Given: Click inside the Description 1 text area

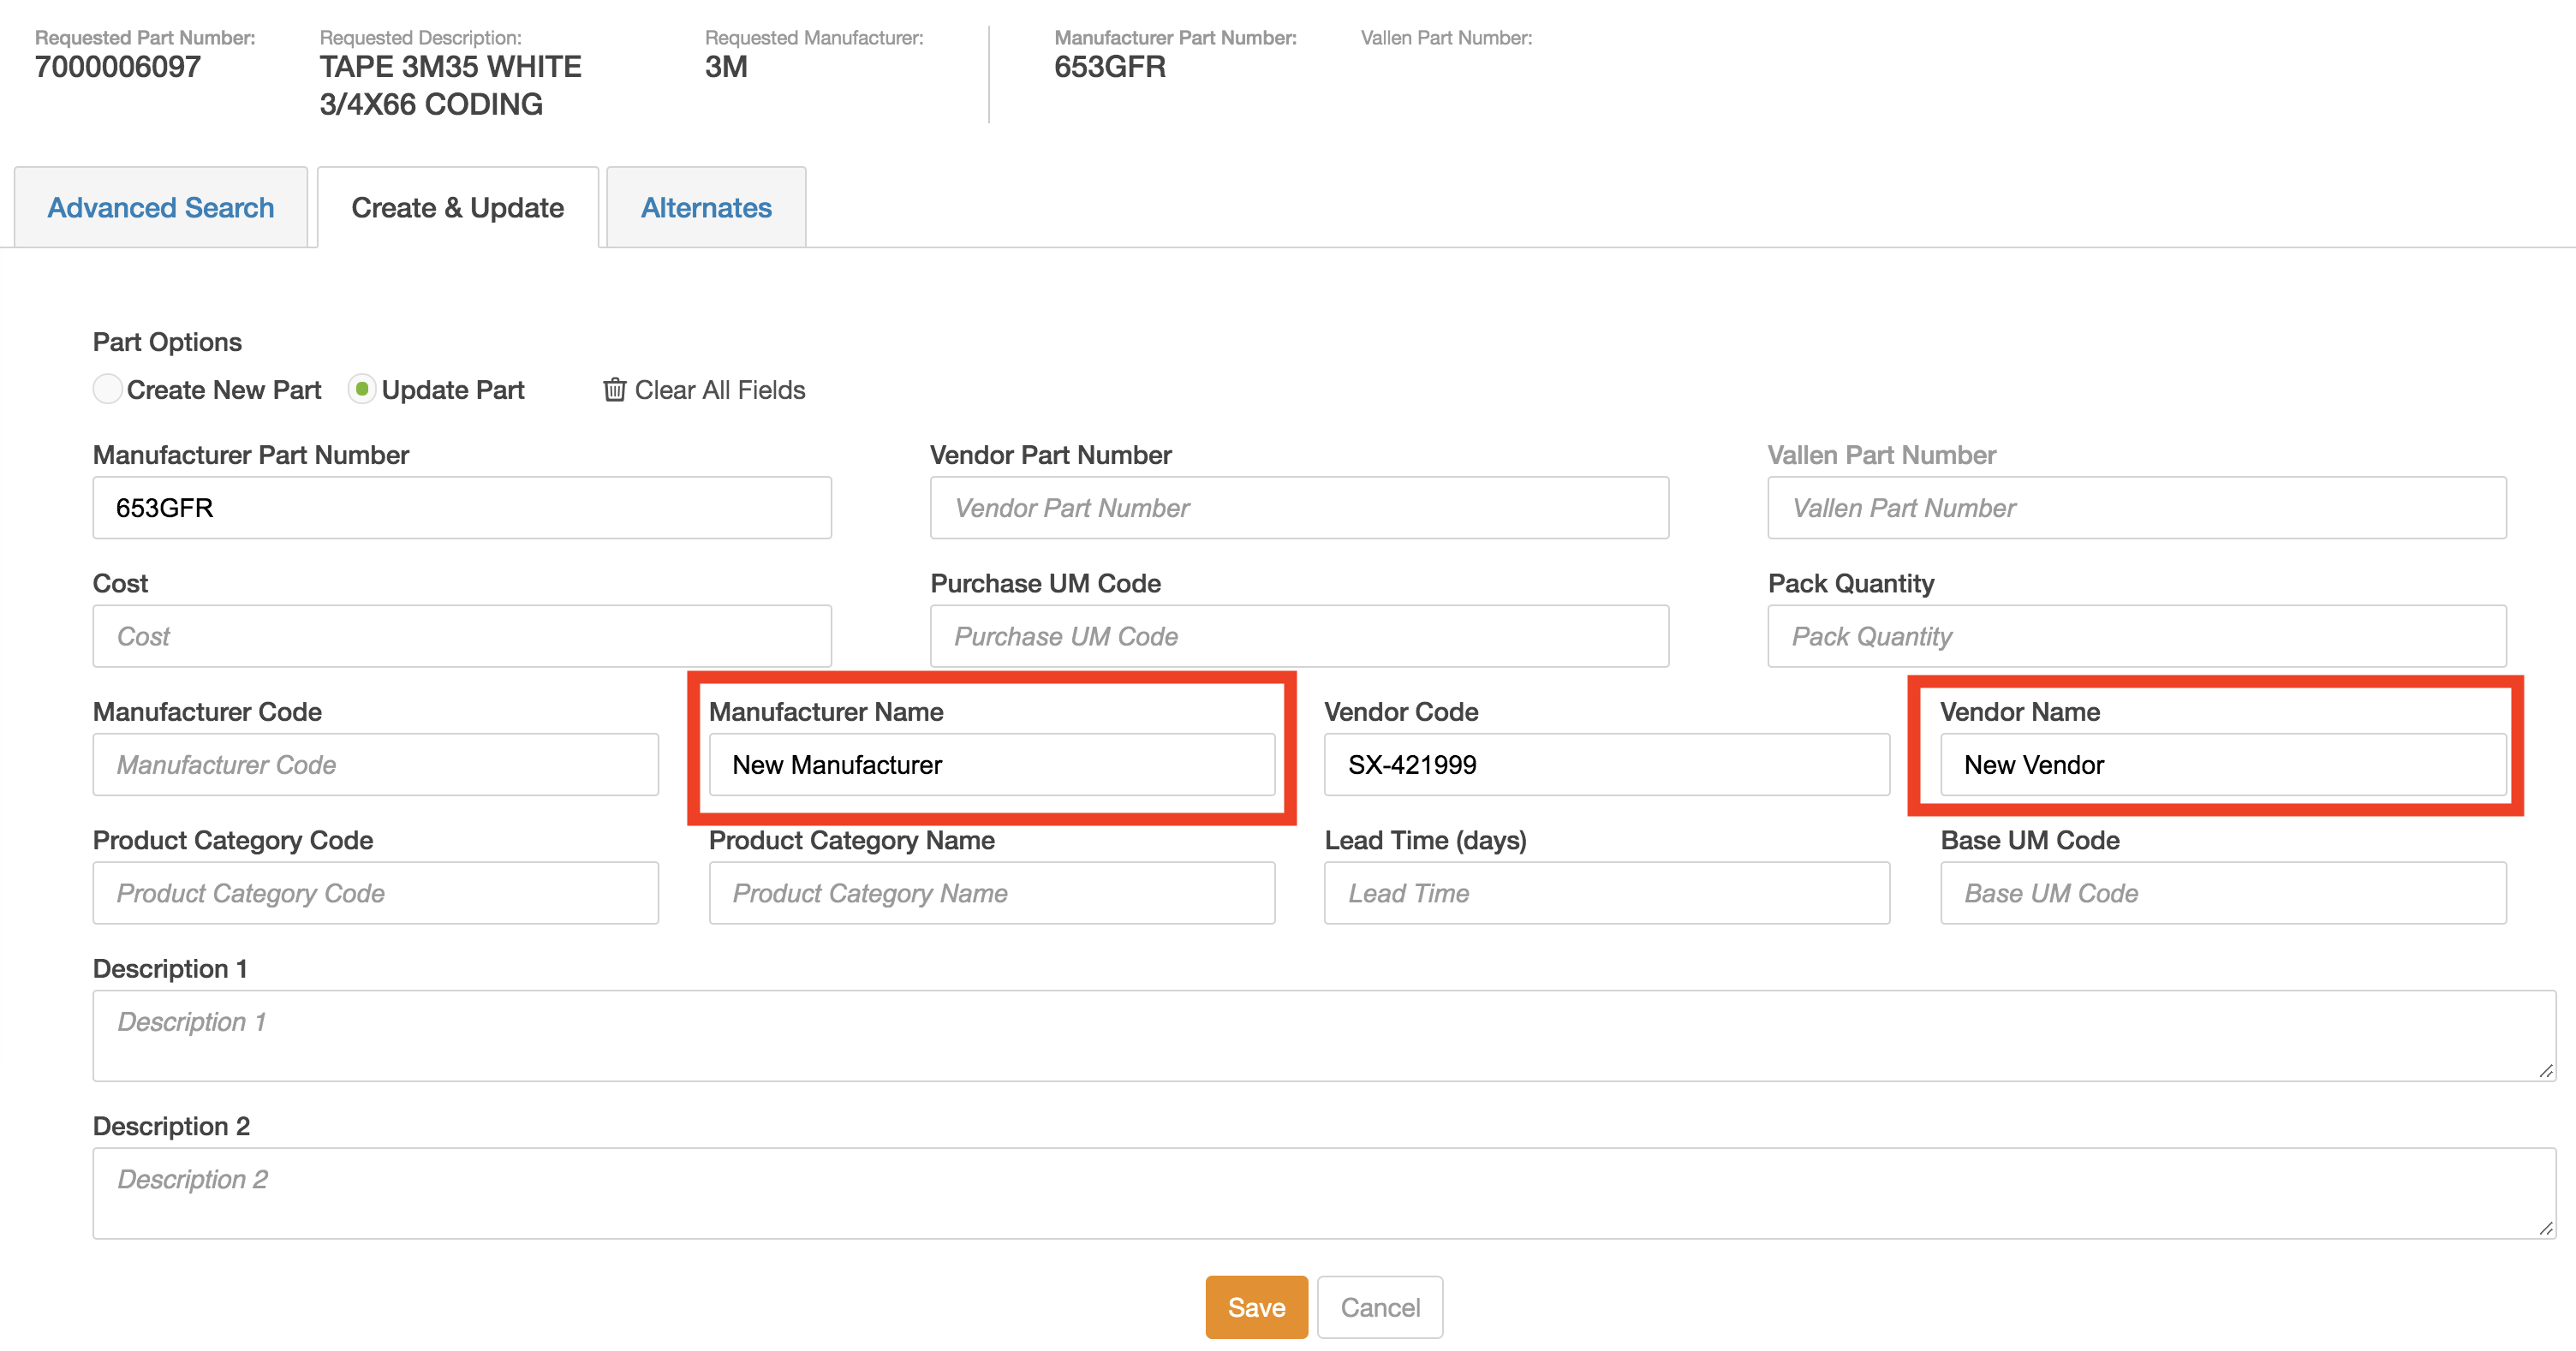Looking at the screenshot, I should pos(1322,1035).
